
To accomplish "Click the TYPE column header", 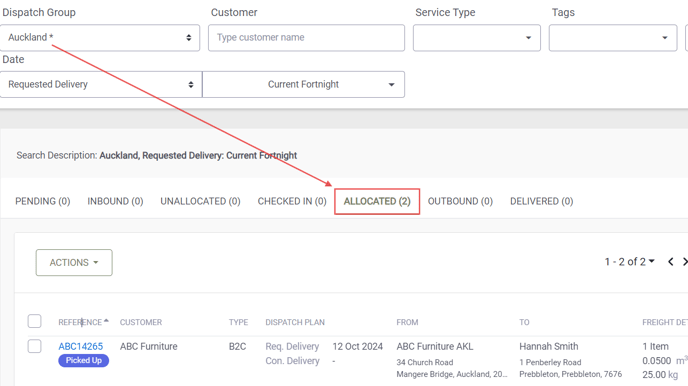I will (x=238, y=322).
